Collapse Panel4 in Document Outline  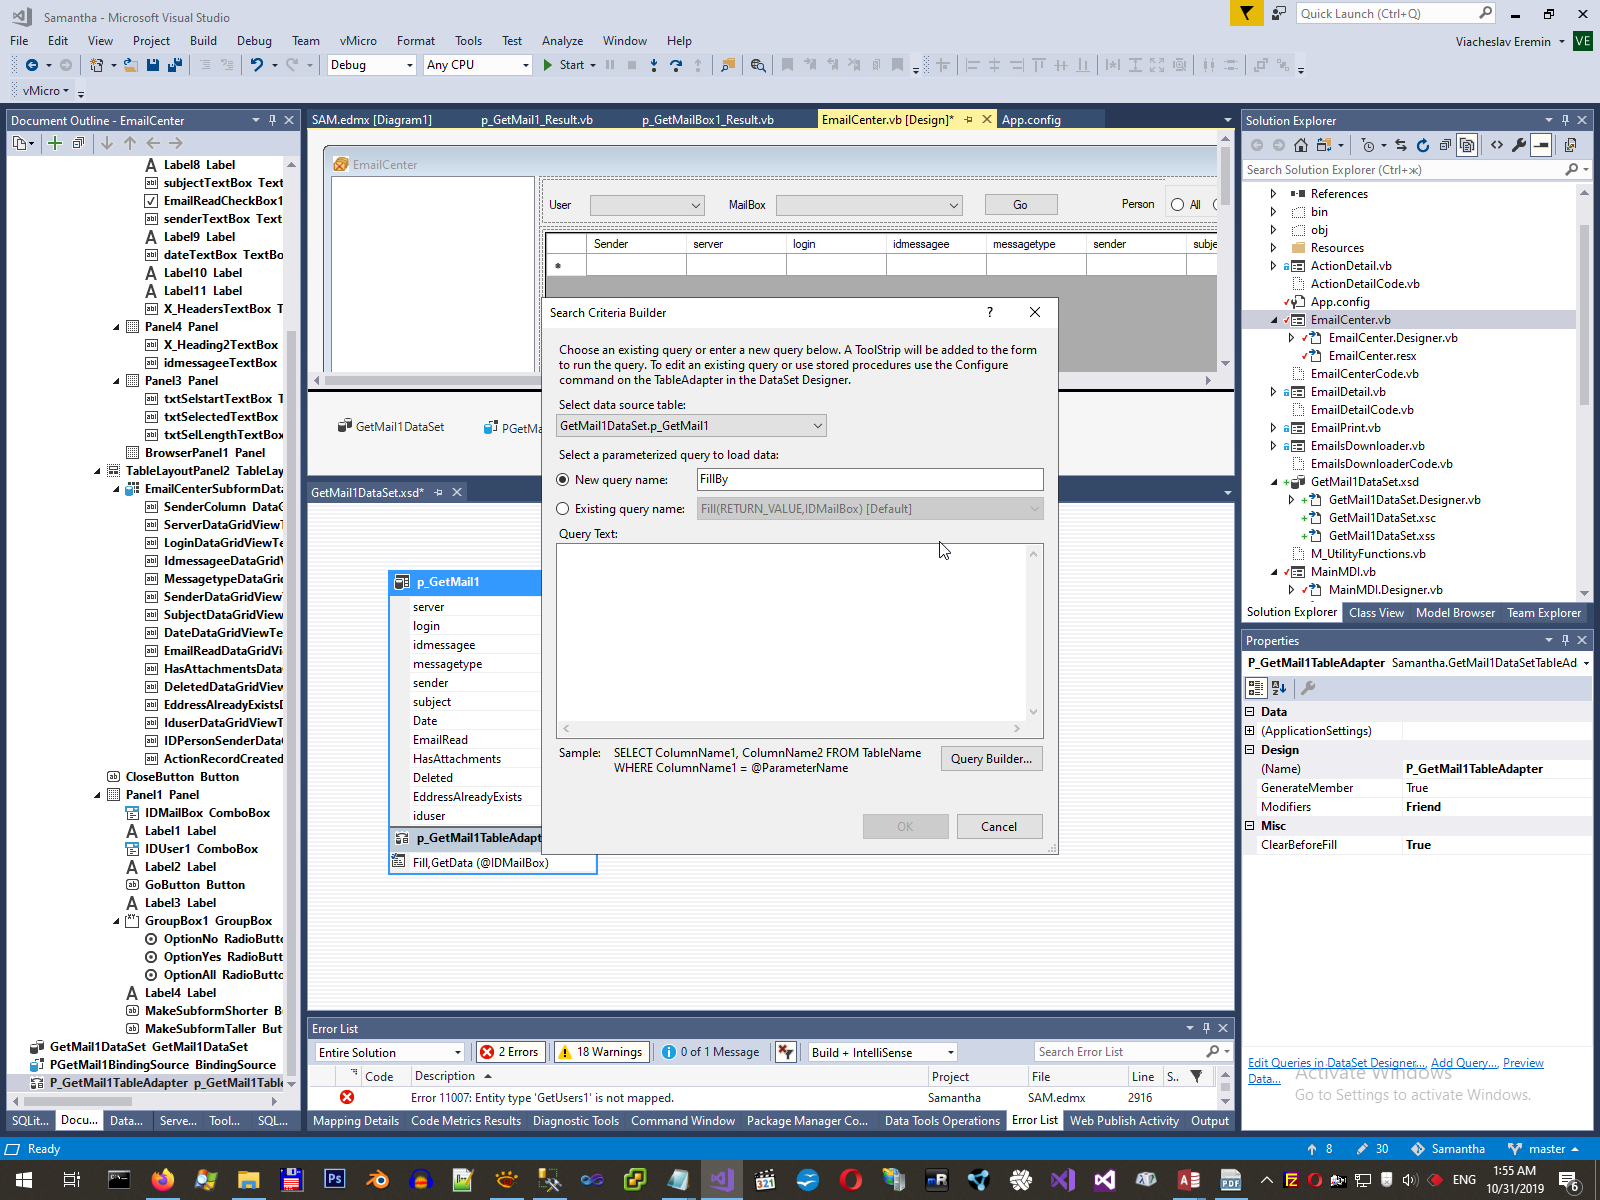pos(117,327)
